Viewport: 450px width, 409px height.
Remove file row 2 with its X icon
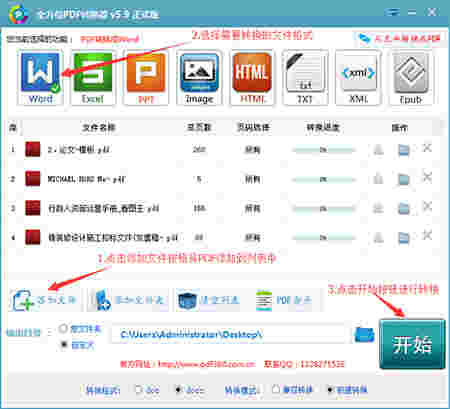point(427,177)
